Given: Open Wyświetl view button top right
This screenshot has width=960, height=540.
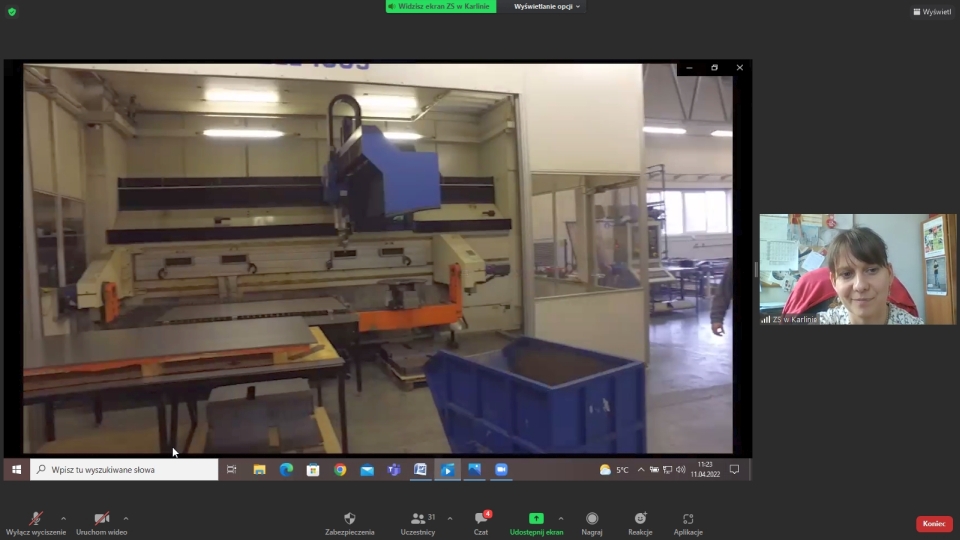Looking at the screenshot, I should click(932, 12).
